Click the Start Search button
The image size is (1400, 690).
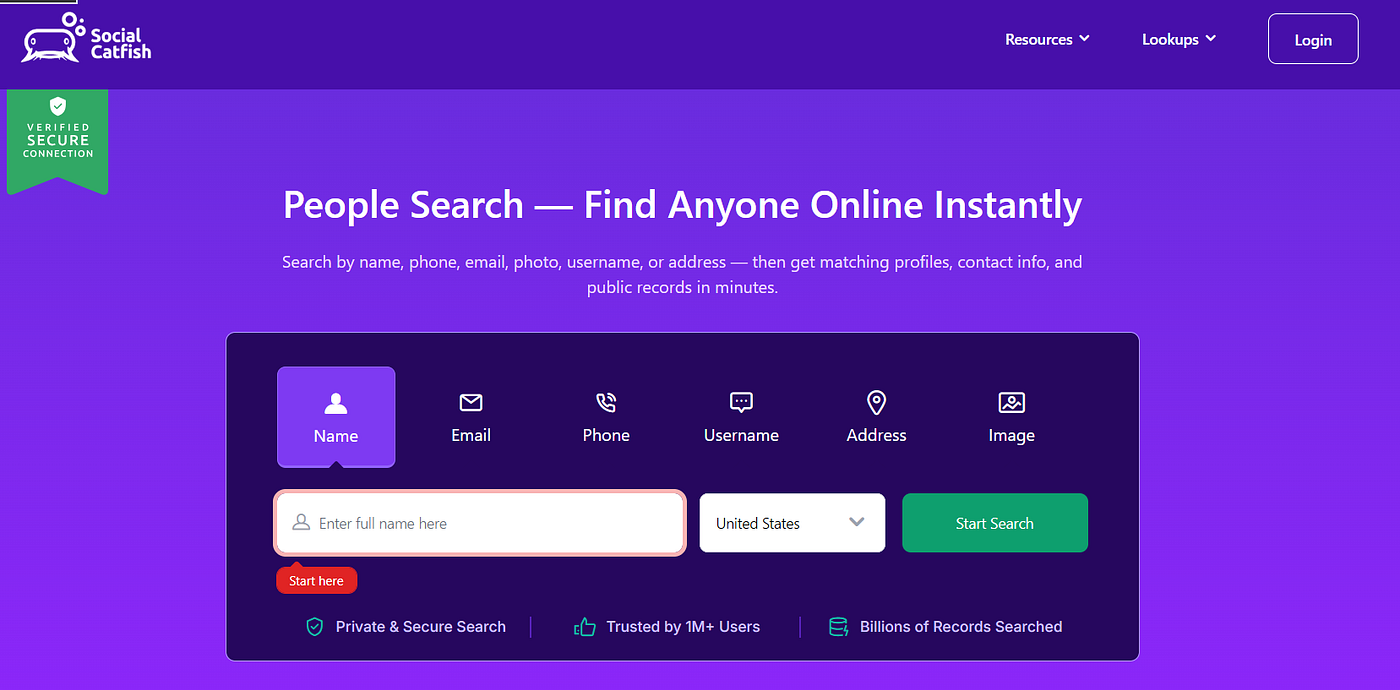pyautogui.click(x=995, y=523)
